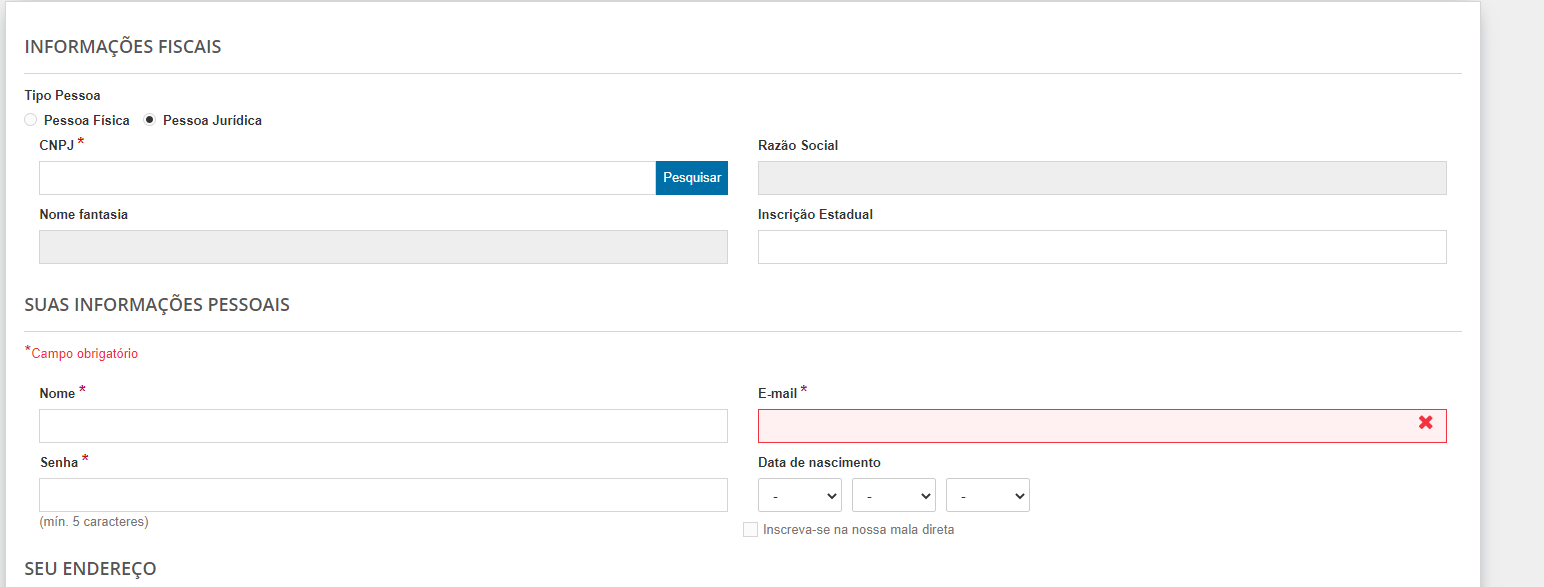Click the Nome fantasia field
Viewport: 1544px width, 587px height.
click(383, 247)
